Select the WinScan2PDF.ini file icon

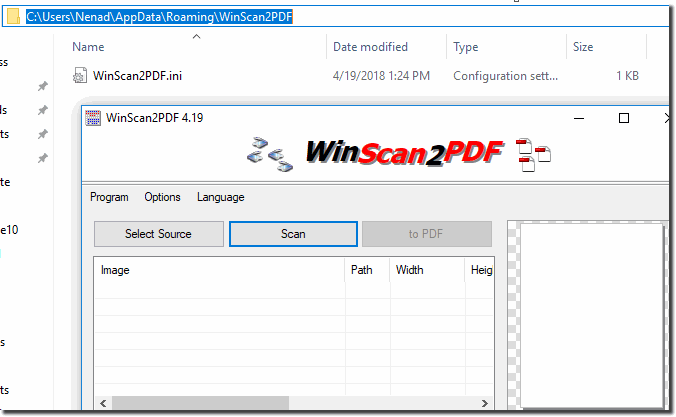point(80,75)
